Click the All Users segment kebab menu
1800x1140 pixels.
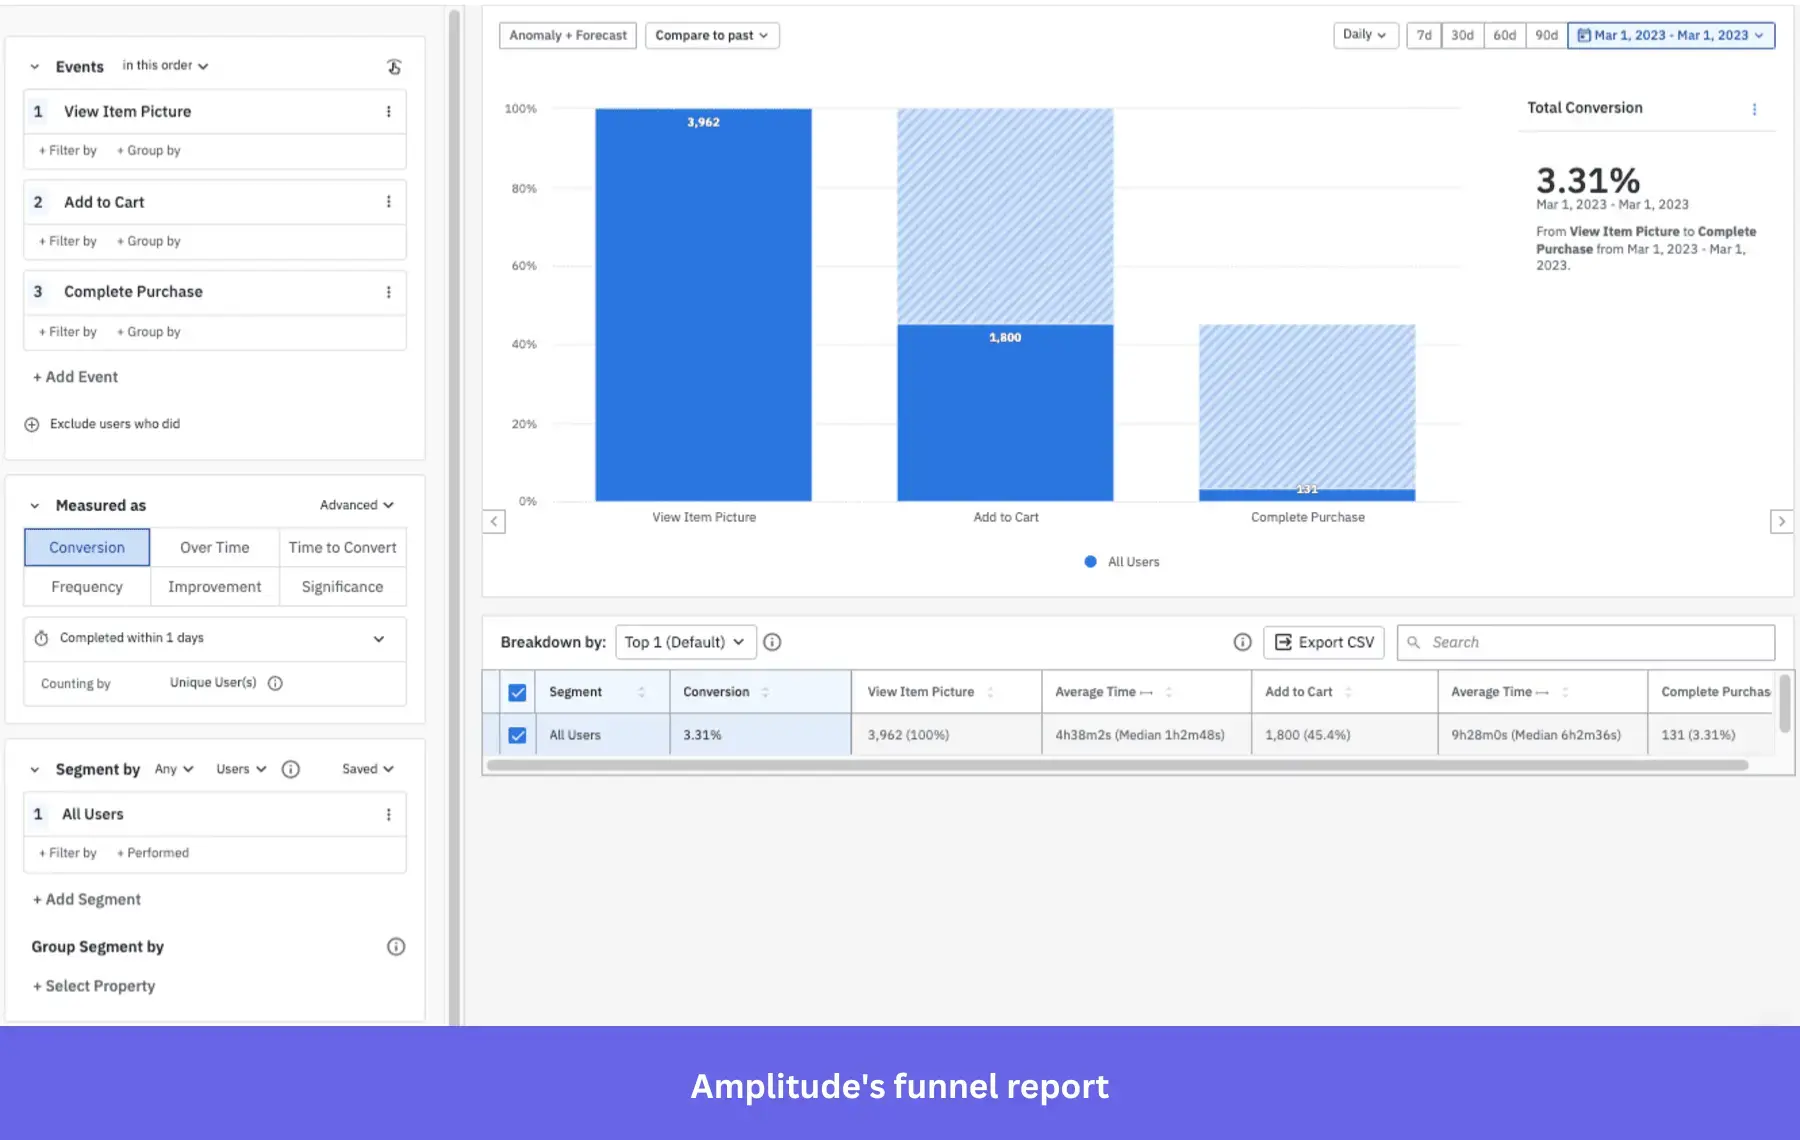(x=390, y=814)
